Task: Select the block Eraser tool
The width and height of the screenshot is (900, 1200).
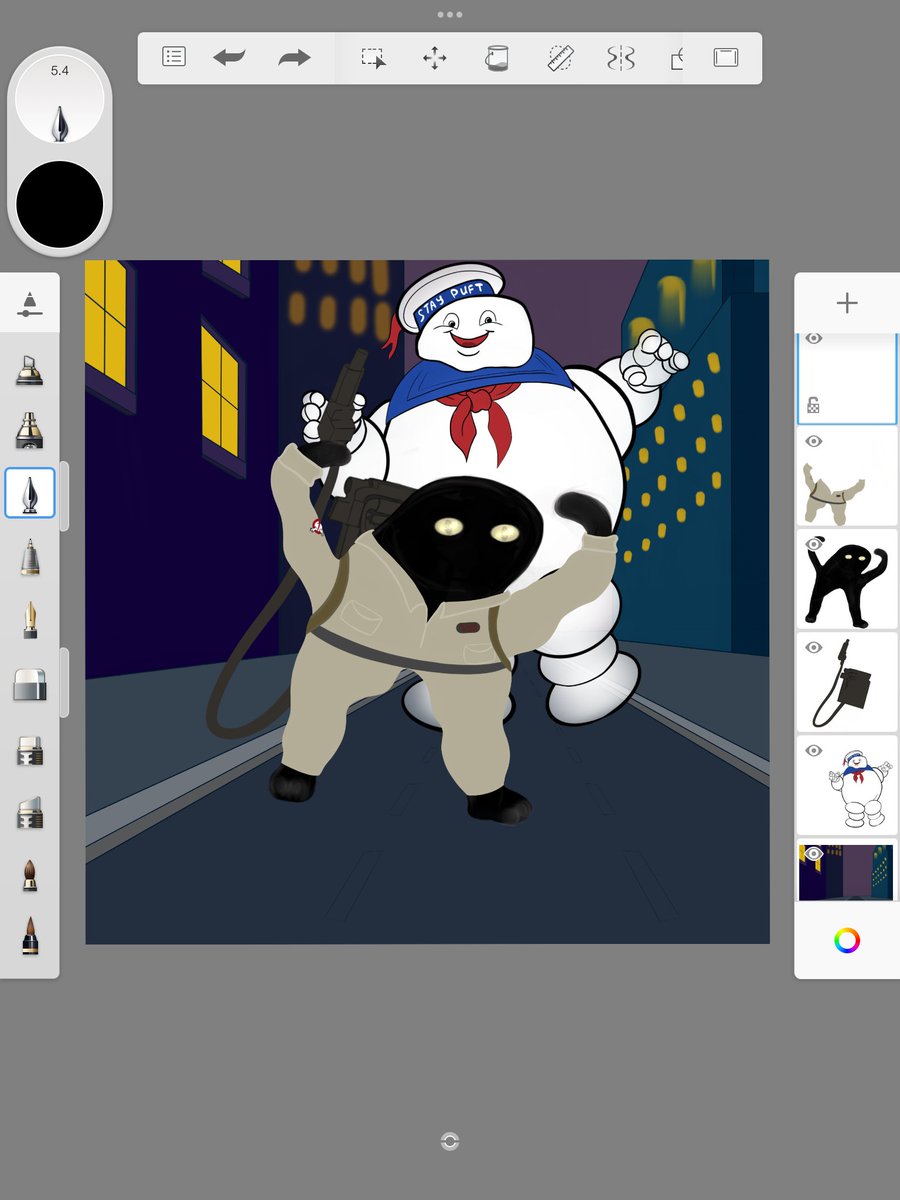Action: coord(30,686)
